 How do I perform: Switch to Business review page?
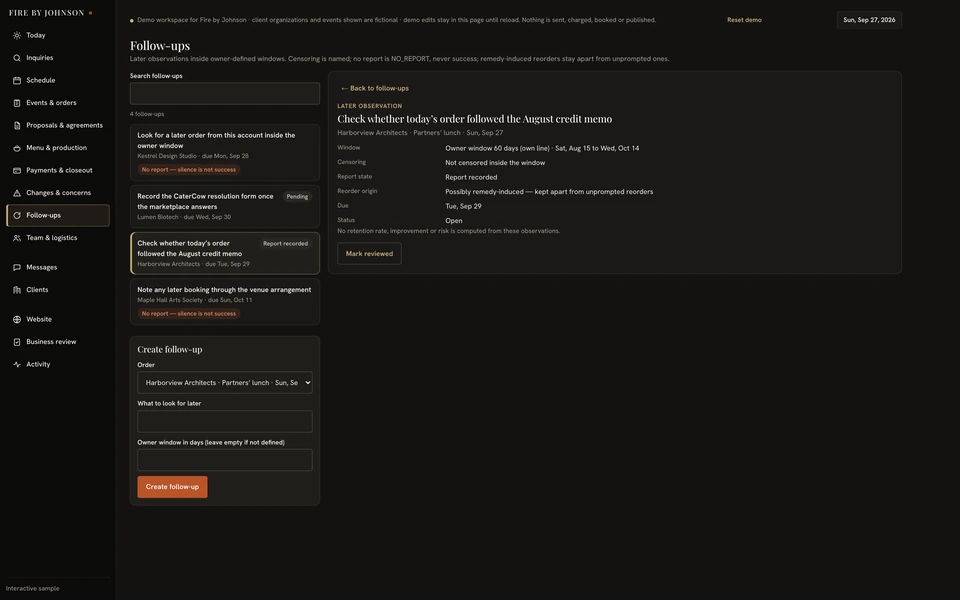[58, 342]
